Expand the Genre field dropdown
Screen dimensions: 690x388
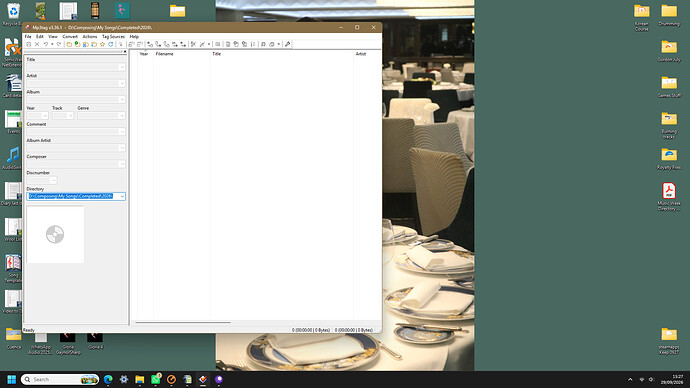(122, 115)
